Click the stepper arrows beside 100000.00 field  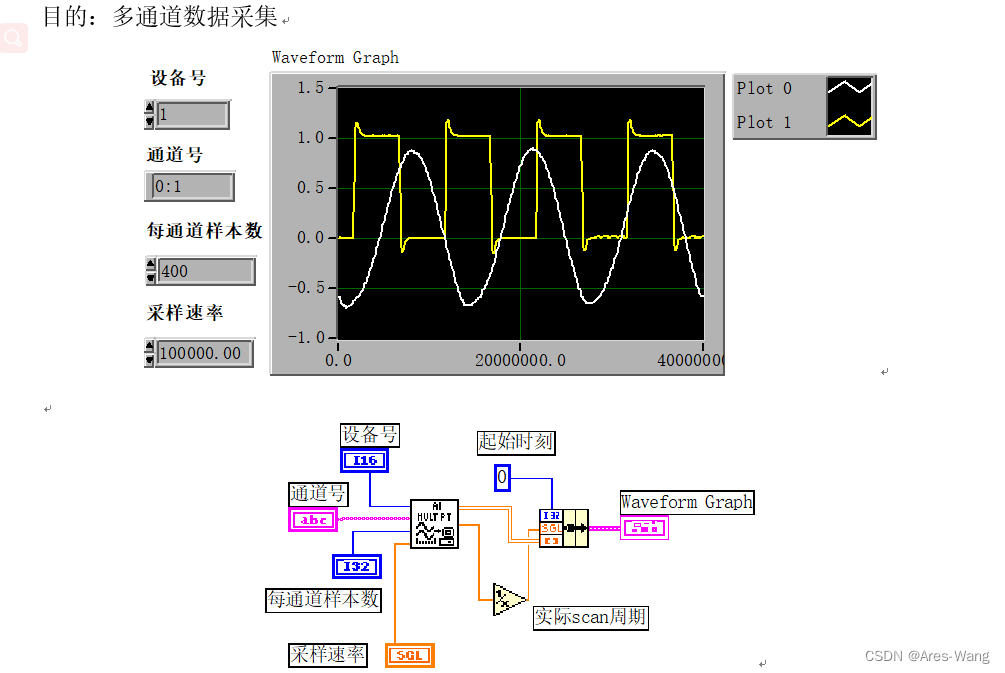(150, 353)
